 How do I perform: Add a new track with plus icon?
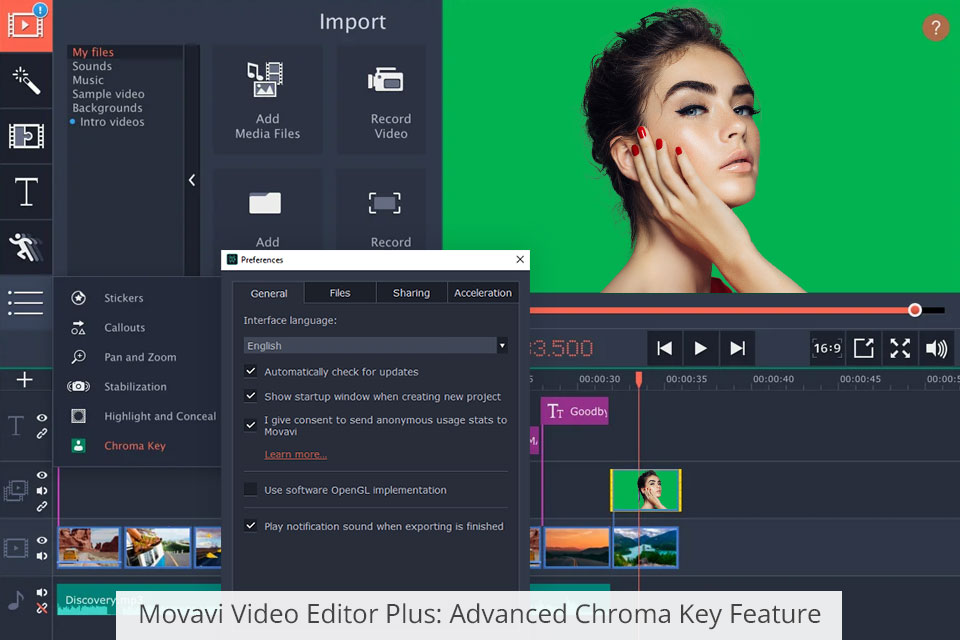[24, 380]
